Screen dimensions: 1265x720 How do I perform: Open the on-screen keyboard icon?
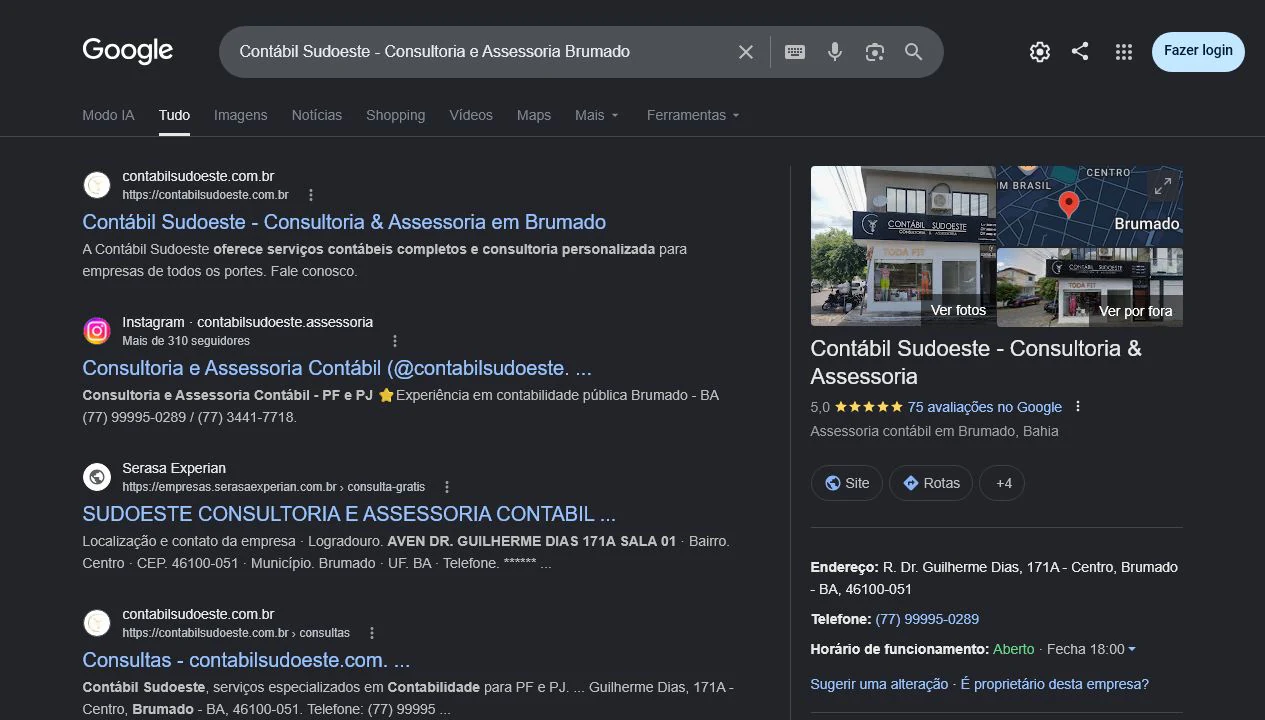[x=795, y=52]
